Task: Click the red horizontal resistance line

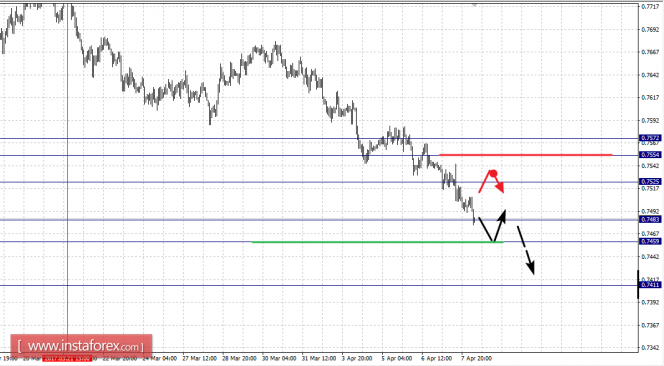Action: pos(526,155)
